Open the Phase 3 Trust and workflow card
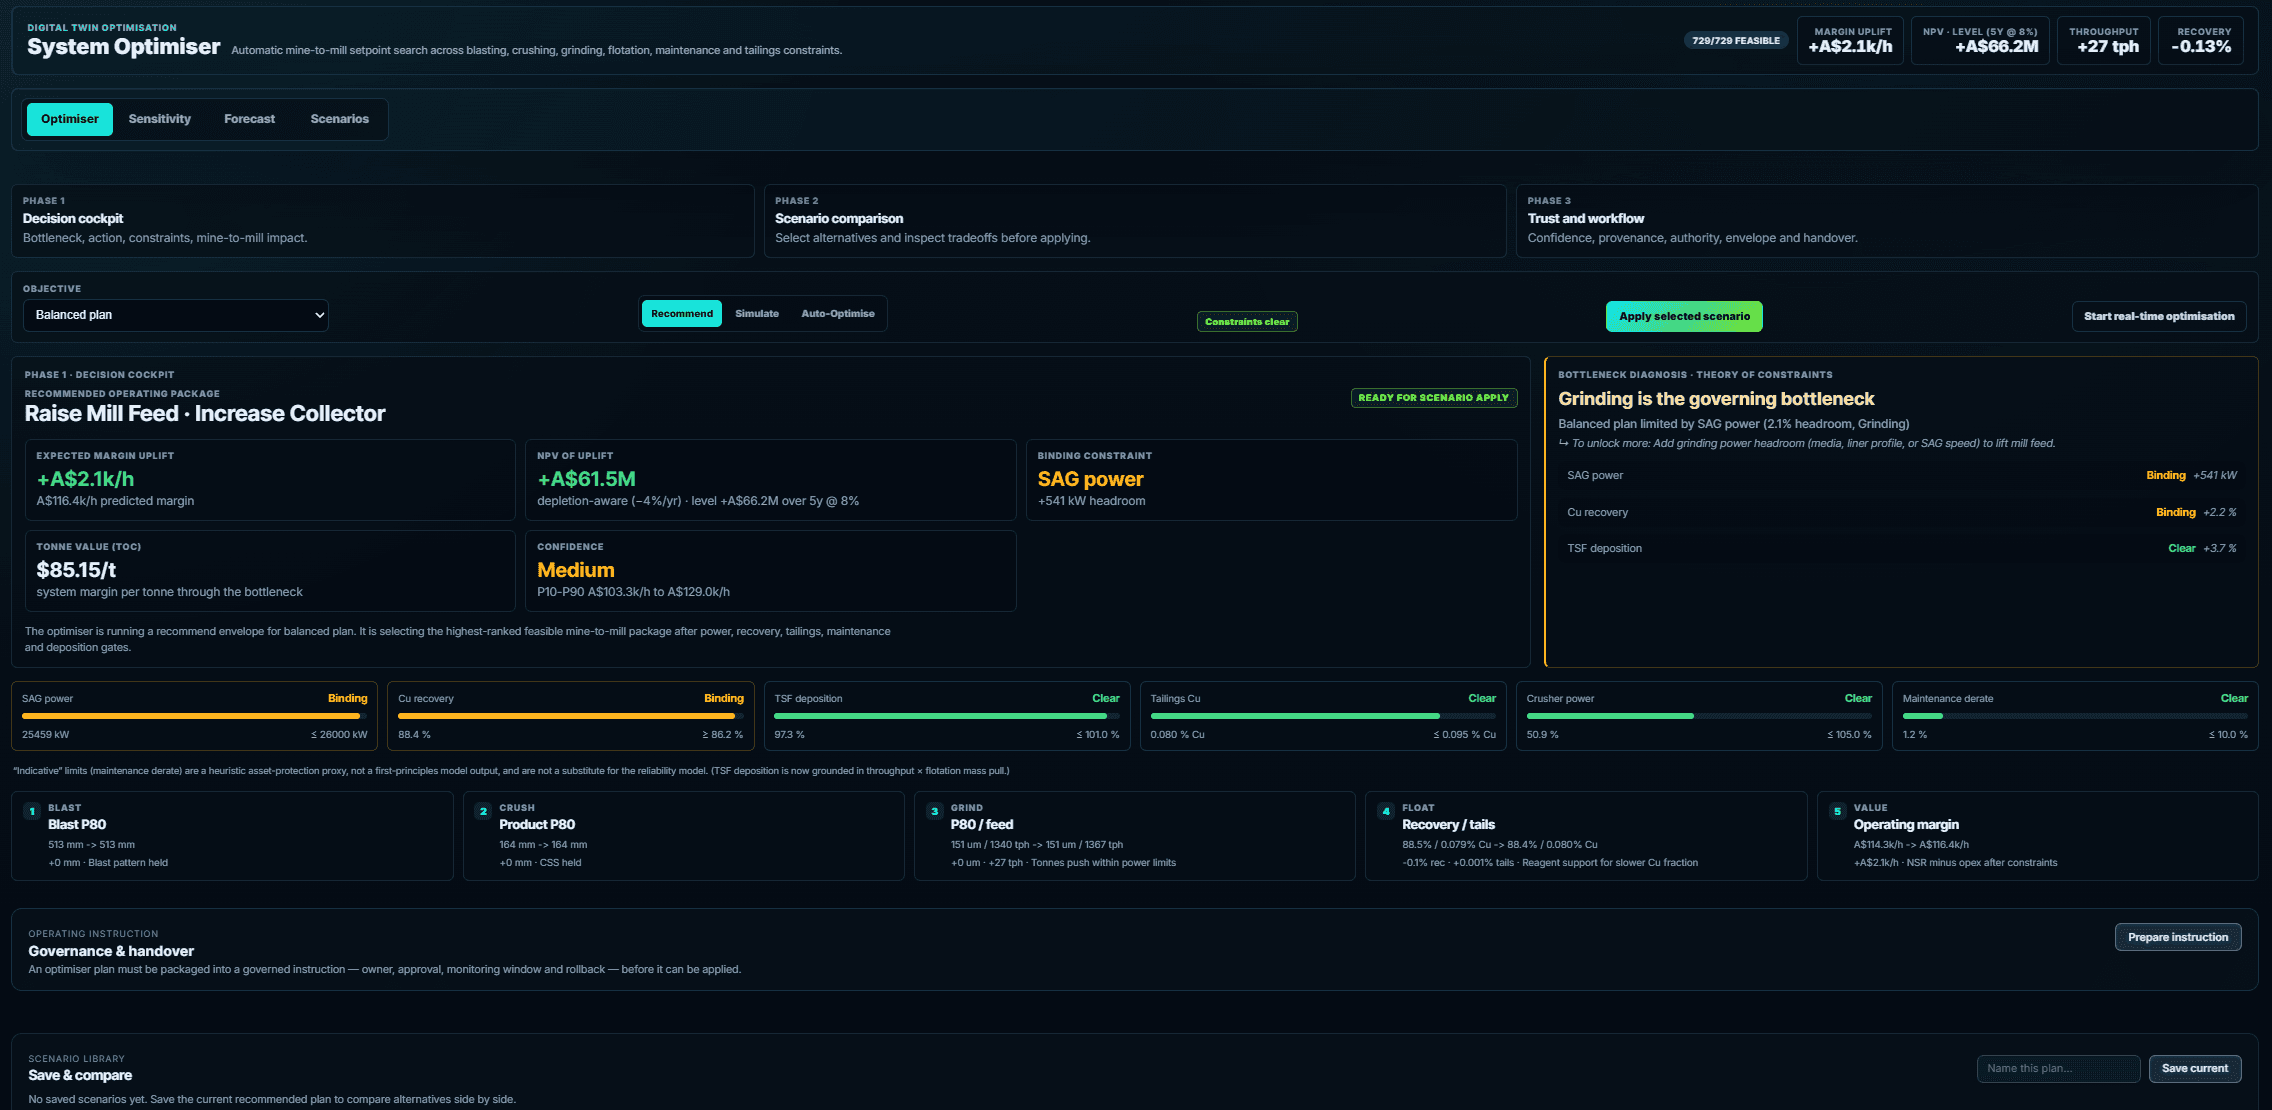 tap(1887, 221)
